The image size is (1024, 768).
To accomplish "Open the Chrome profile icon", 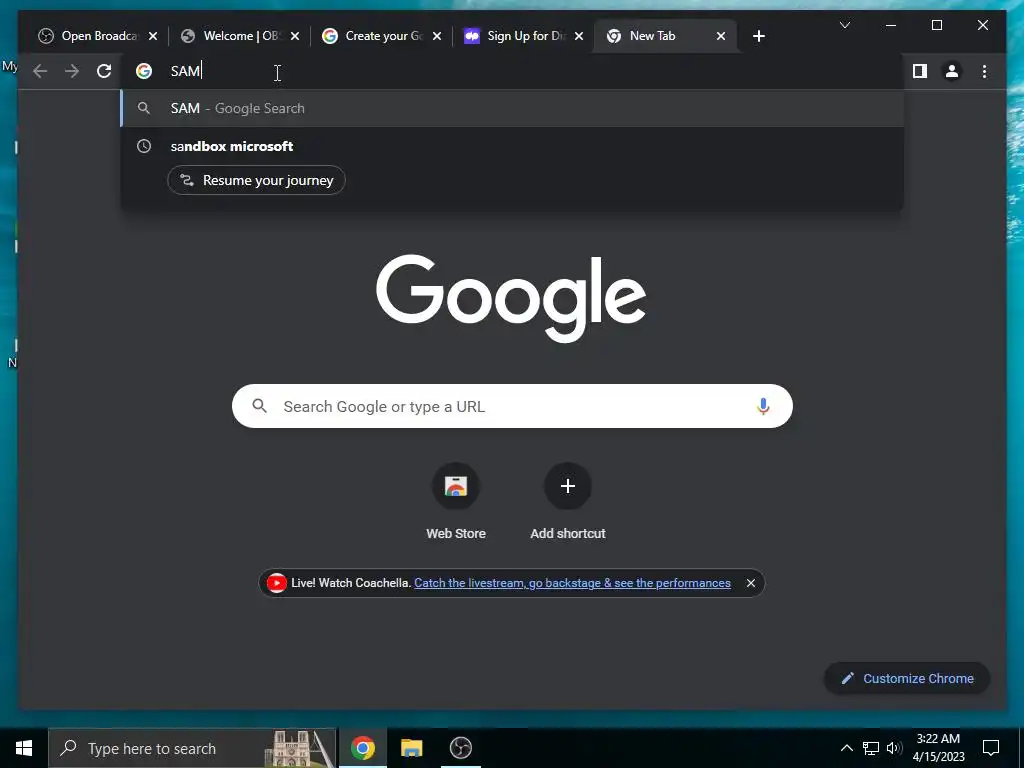I will click(x=952, y=71).
